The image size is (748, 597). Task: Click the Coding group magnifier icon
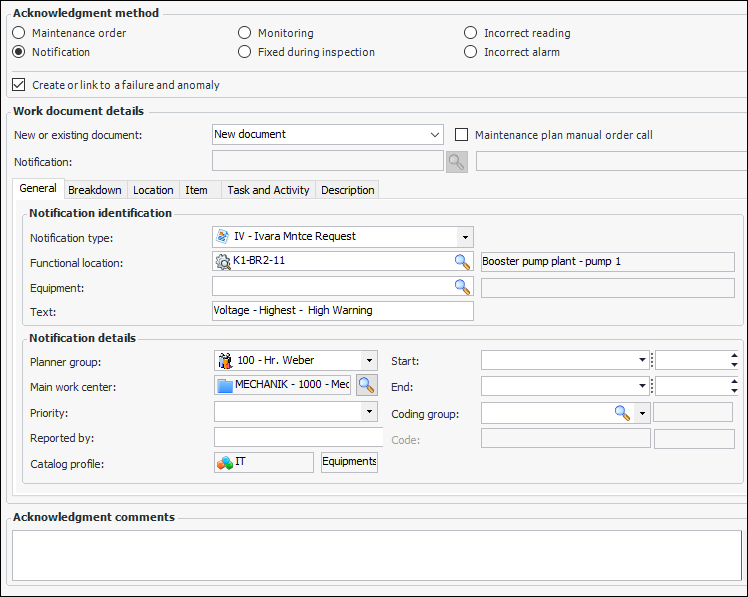[622, 412]
